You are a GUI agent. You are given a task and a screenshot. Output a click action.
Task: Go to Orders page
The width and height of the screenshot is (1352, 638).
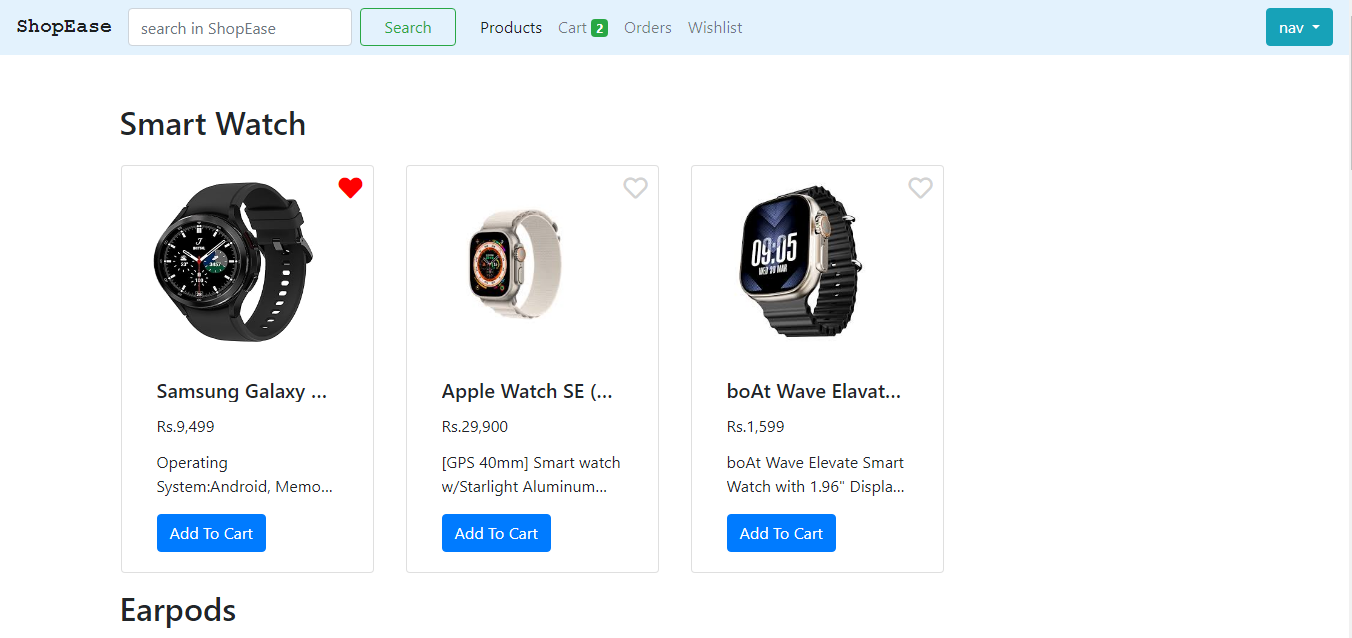[x=648, y=28]
